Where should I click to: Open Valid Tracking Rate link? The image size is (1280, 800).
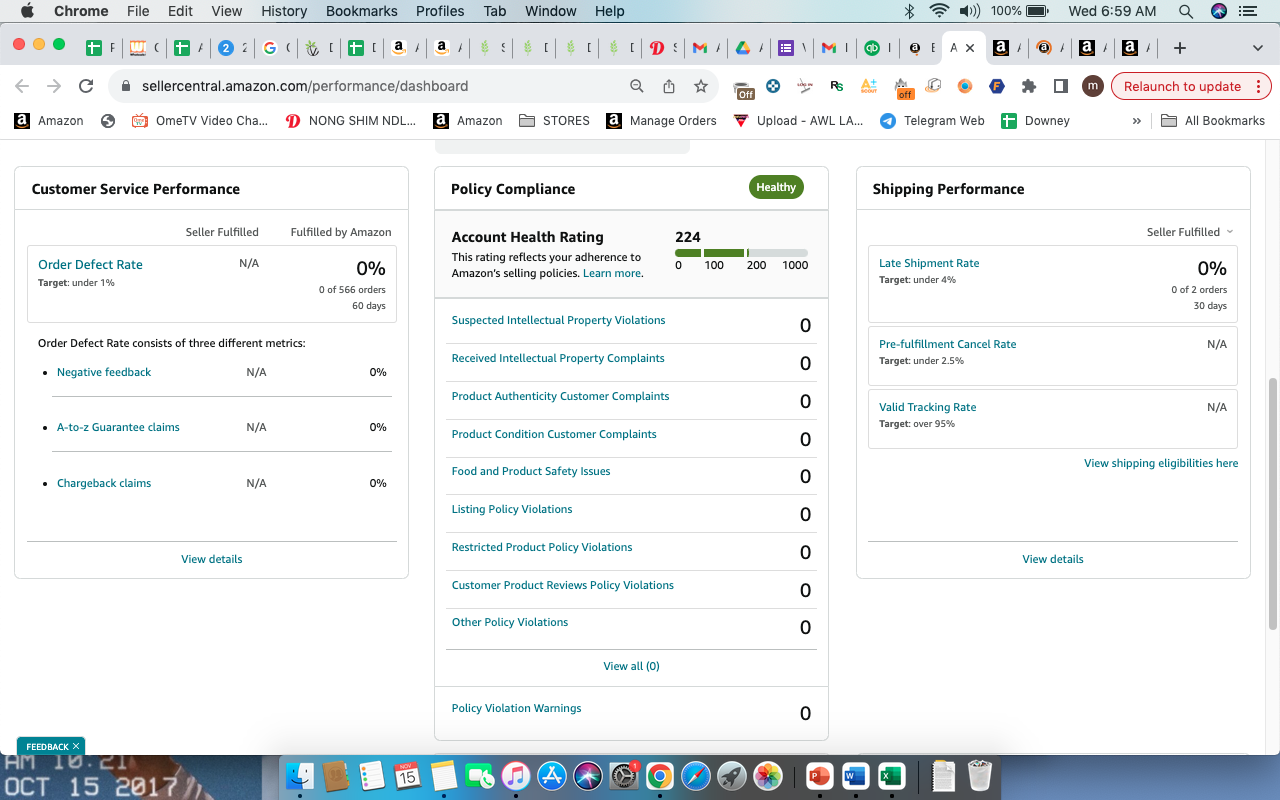927,407
